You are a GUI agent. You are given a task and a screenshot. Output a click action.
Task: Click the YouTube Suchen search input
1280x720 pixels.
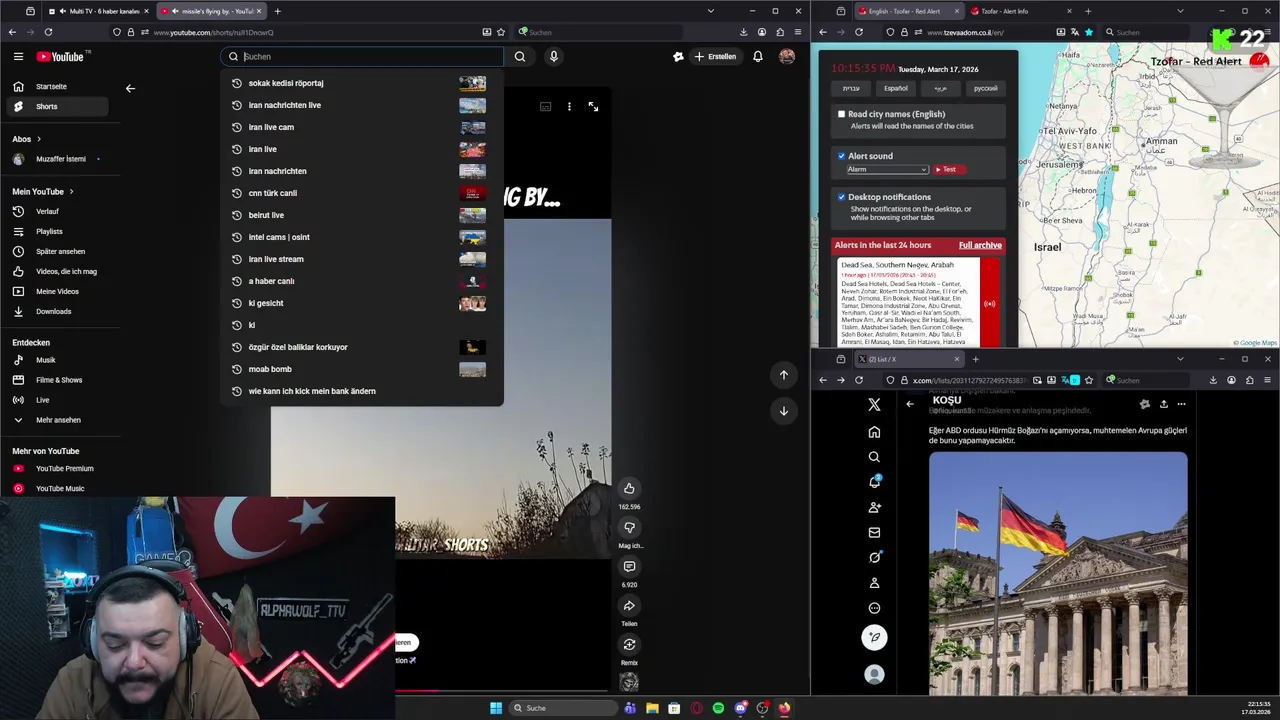(x=360, y=57)
